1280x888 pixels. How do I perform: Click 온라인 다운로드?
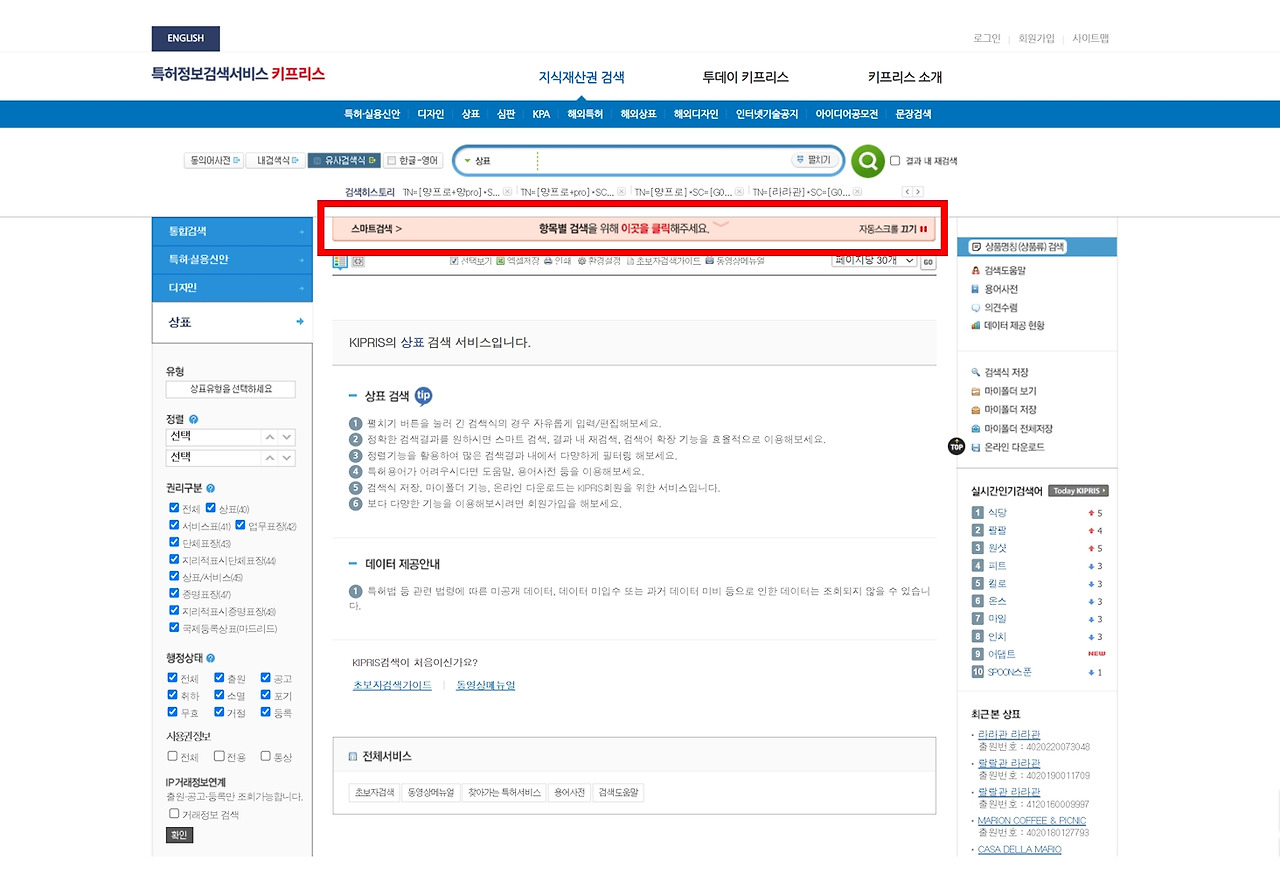1008,447
